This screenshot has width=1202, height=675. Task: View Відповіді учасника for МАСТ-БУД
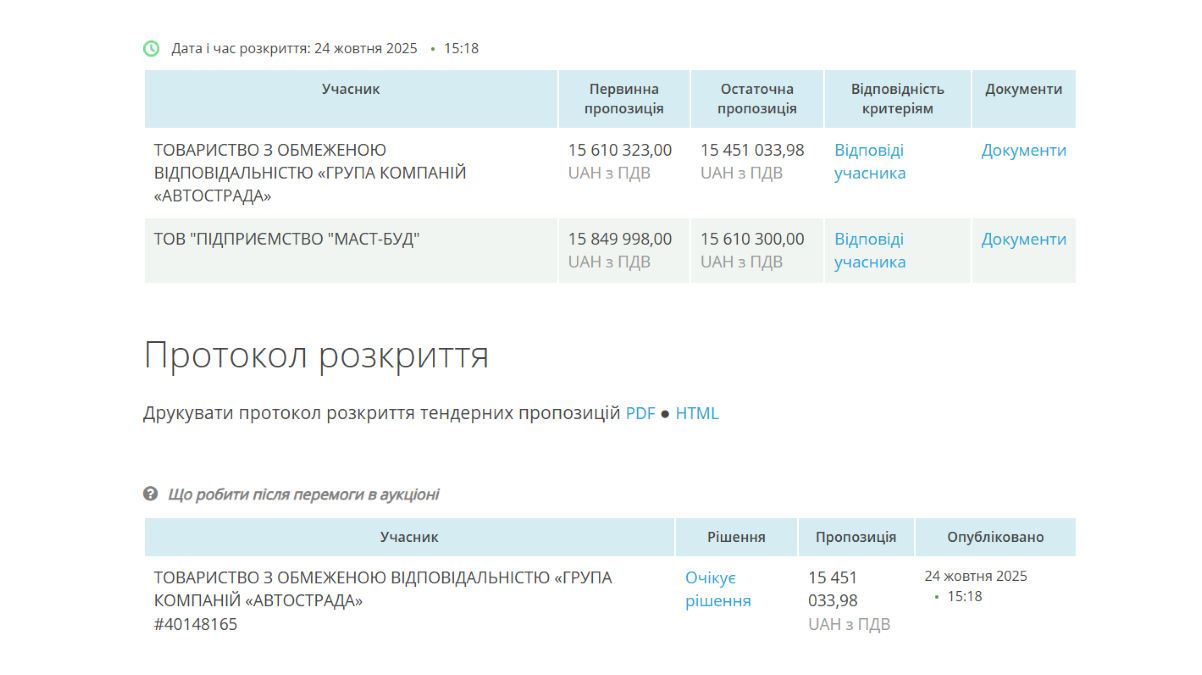point(869,250)
